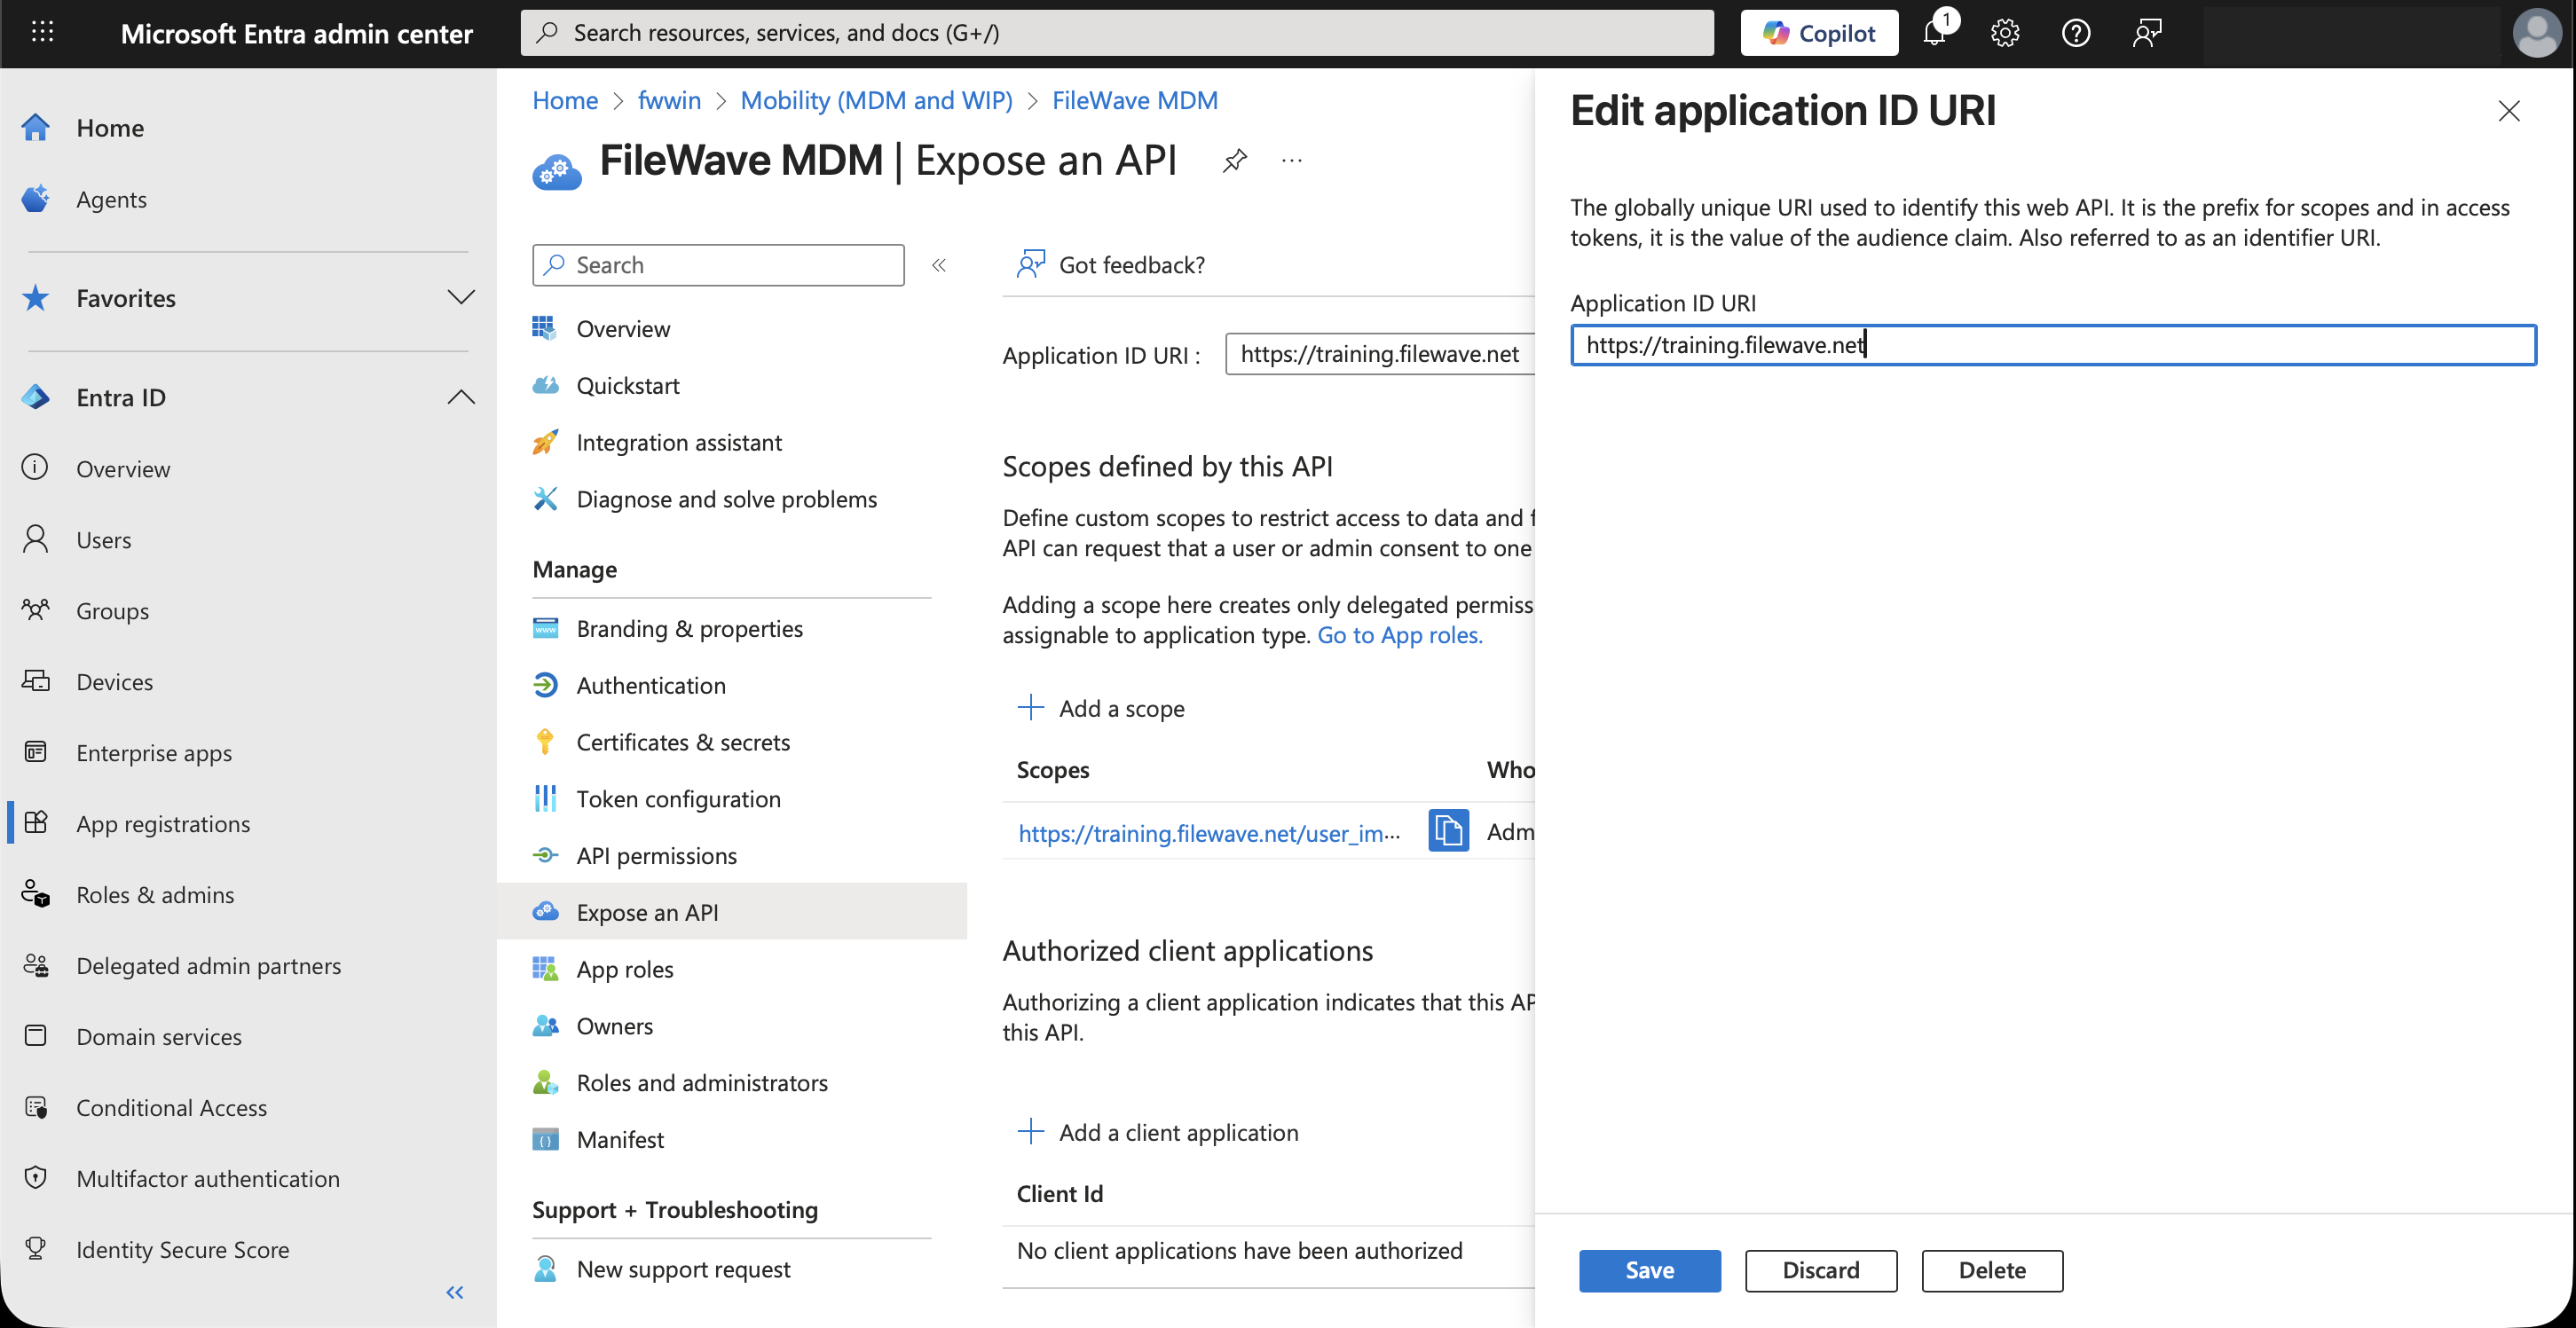Pin the FileWave MDM page
Image resolution: width=2576 pixels, height=1328 pixels.
point(1234,160)
